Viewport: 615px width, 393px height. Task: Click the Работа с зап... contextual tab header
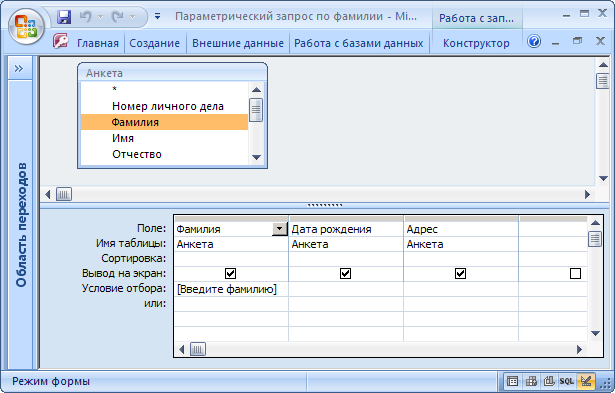(x=476, y=18)
